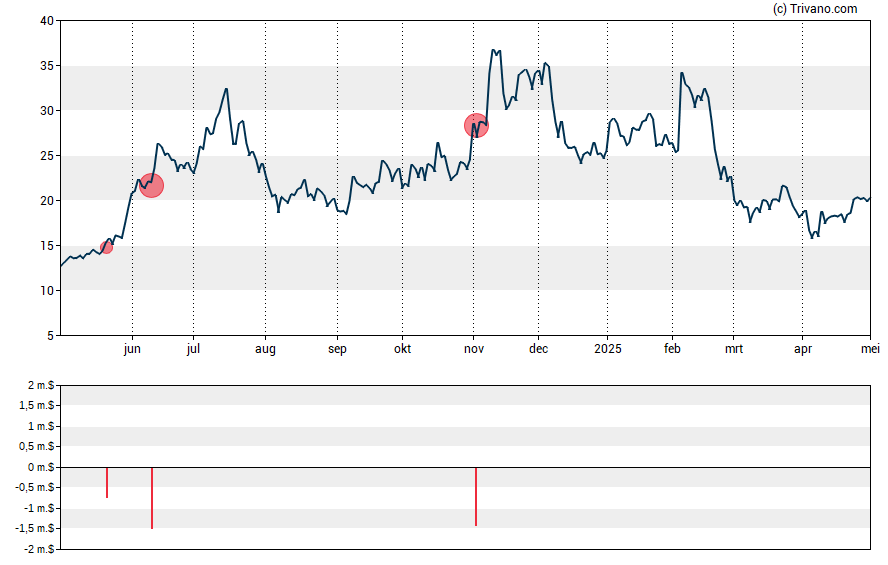Click the 'dec' x-axis label
Viewport: 888px width, 565px height.
tap(539, 349)
